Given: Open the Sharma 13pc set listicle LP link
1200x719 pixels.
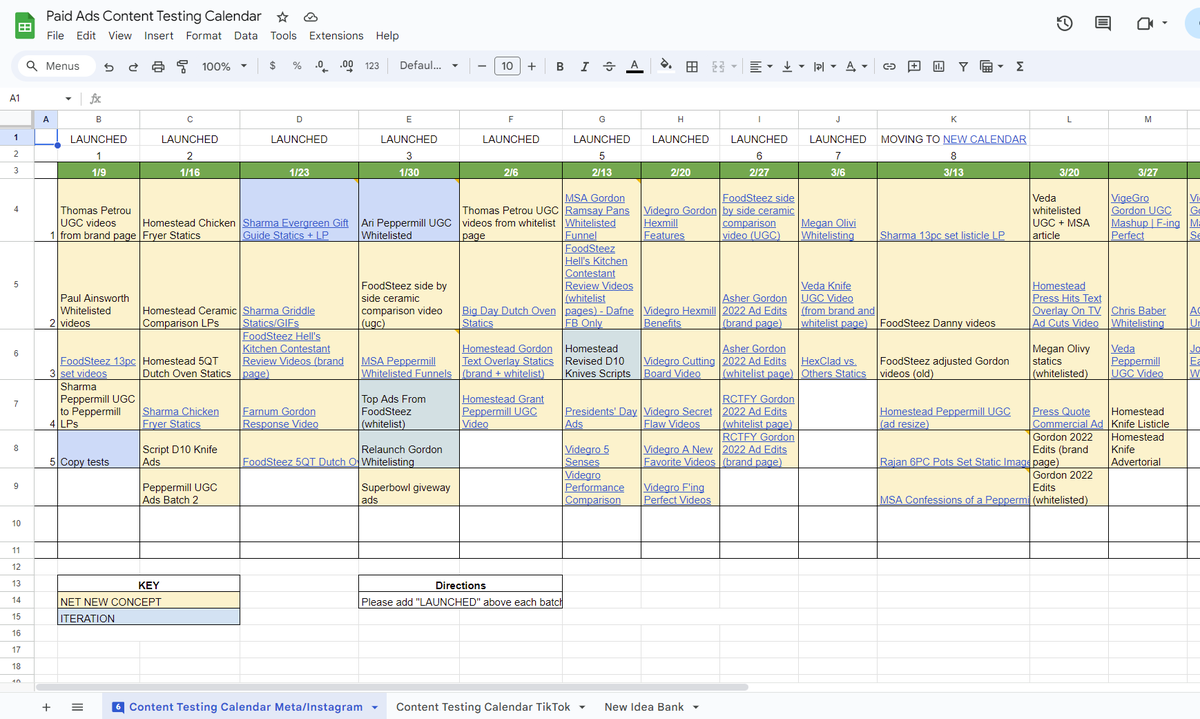Looking at the screenshot, I should point(942,236).
